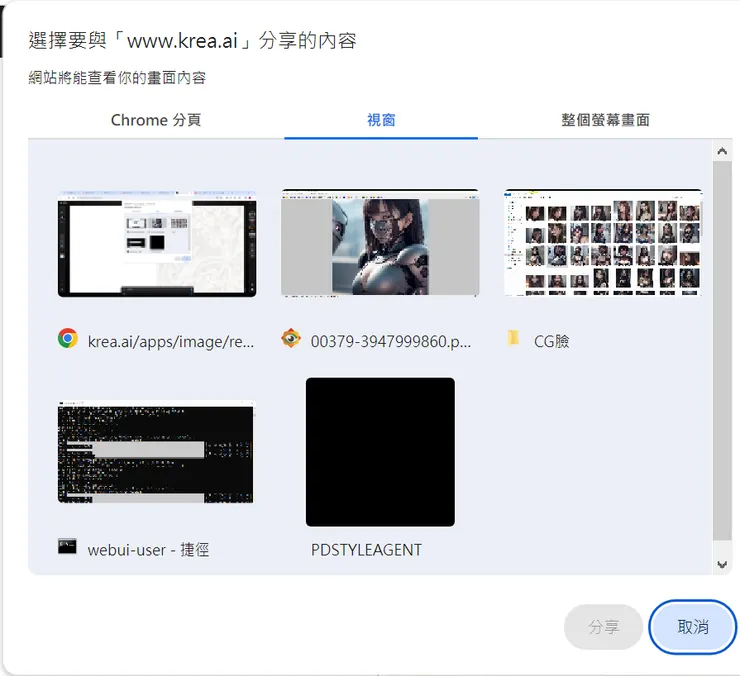Viewport: 740px width, 676px height.
Task: Open the 整個螢幕畫面 tab
Action: pos(605,120)
